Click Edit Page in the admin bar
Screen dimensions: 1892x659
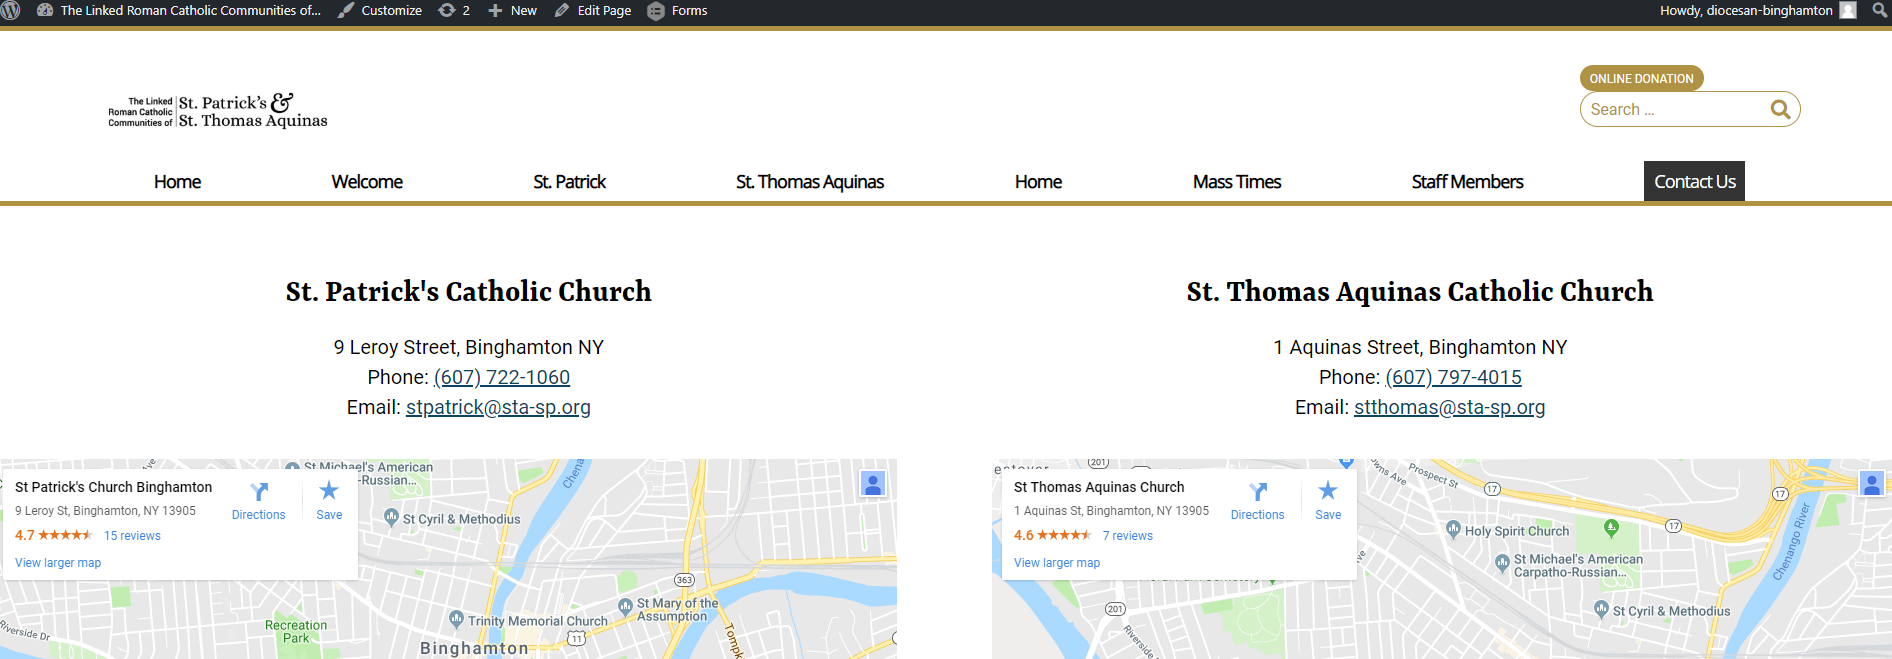pos(593,11)
